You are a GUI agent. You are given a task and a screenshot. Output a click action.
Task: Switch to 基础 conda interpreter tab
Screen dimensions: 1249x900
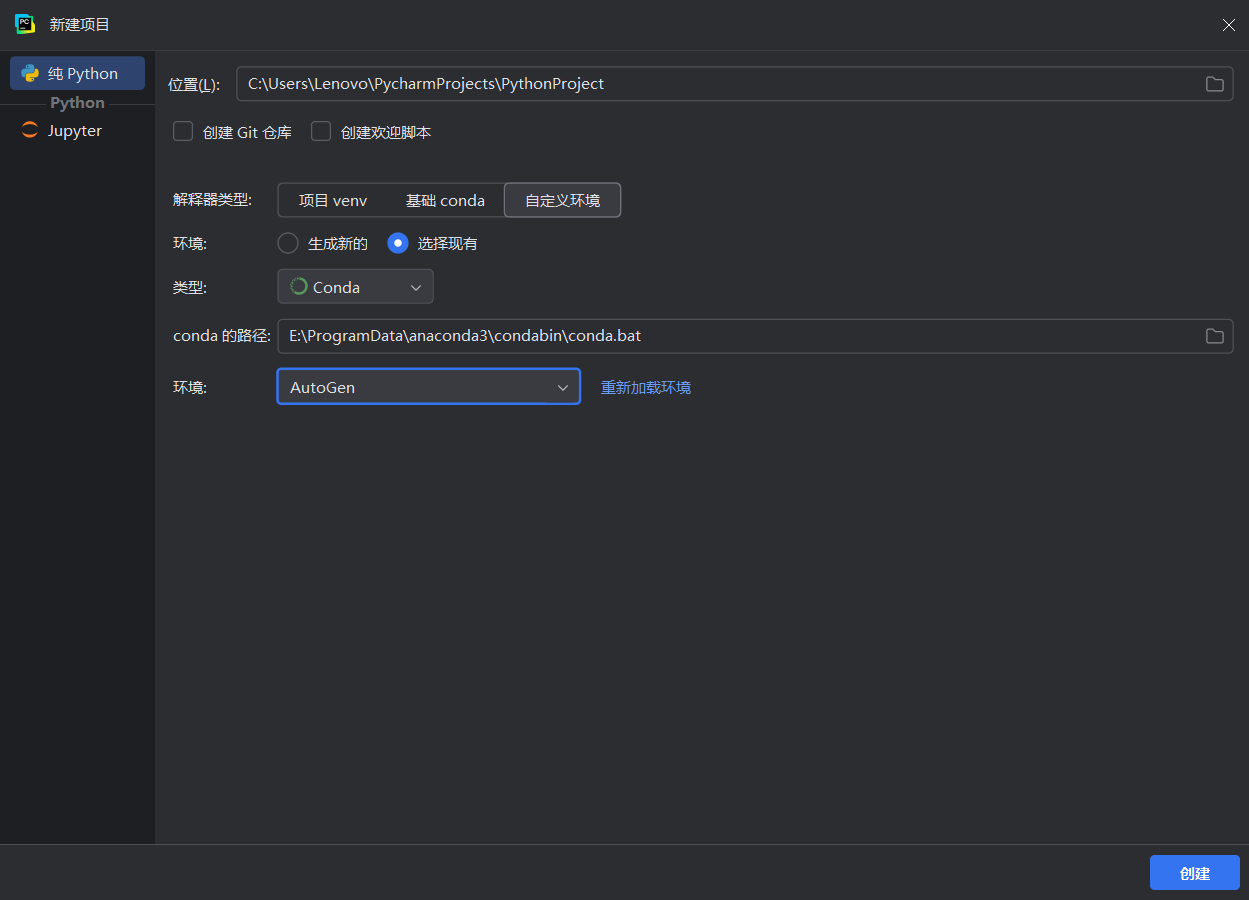coord(445,200)
